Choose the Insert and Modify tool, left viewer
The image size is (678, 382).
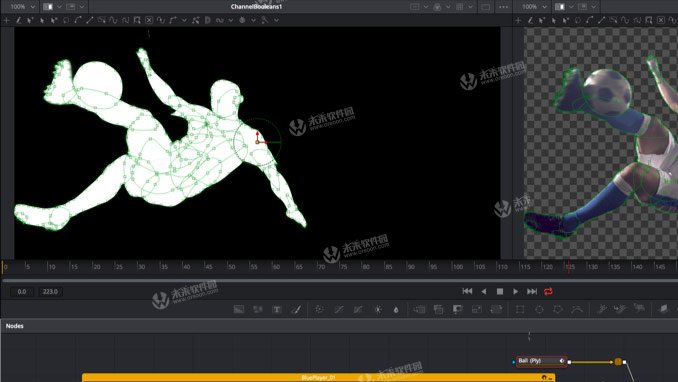30,20
